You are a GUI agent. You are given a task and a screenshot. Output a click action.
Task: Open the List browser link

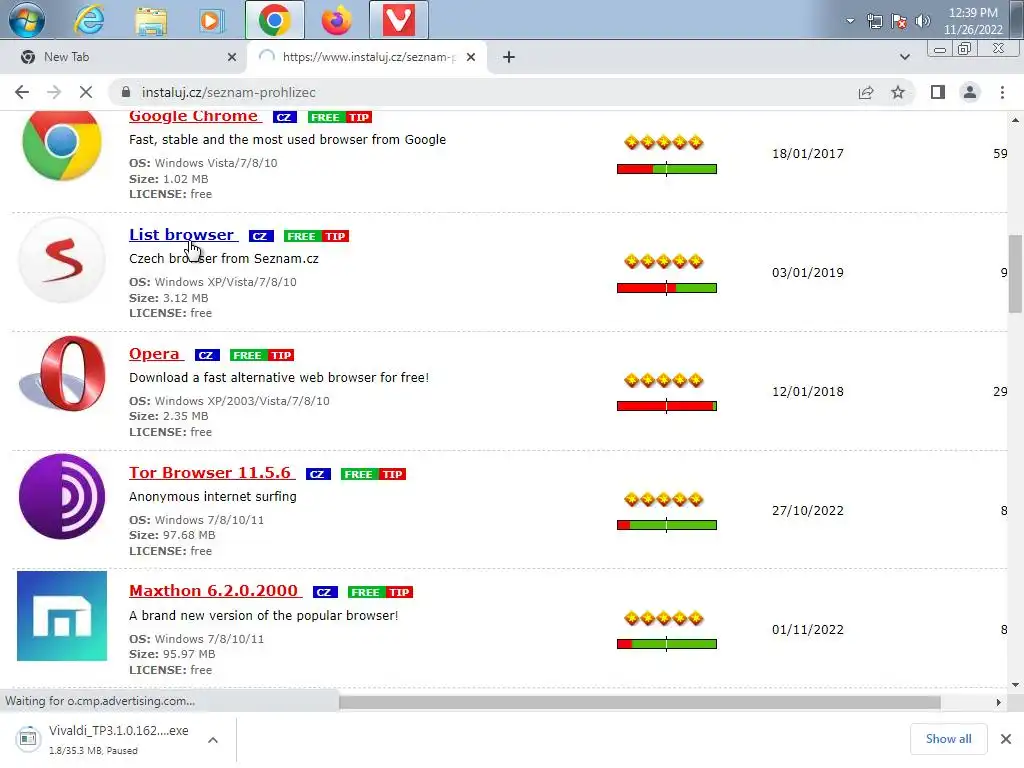click(x=183, y=234)
